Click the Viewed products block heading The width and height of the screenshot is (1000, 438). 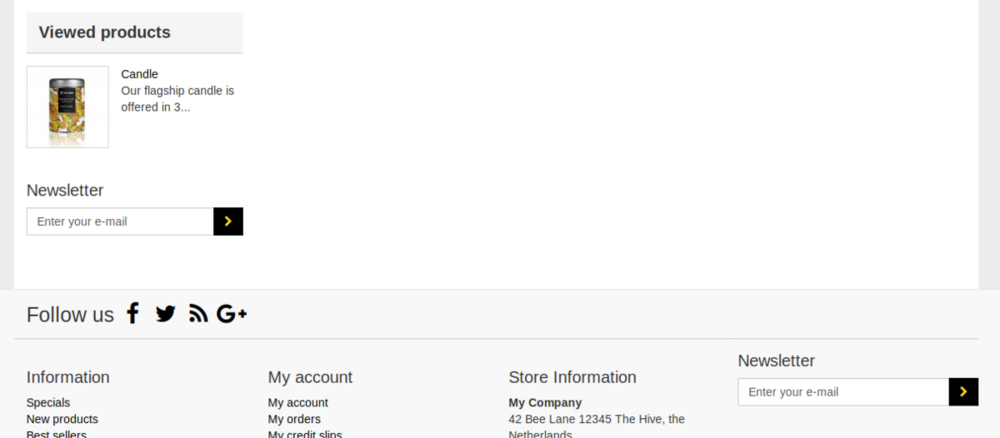tap(105, 32)
